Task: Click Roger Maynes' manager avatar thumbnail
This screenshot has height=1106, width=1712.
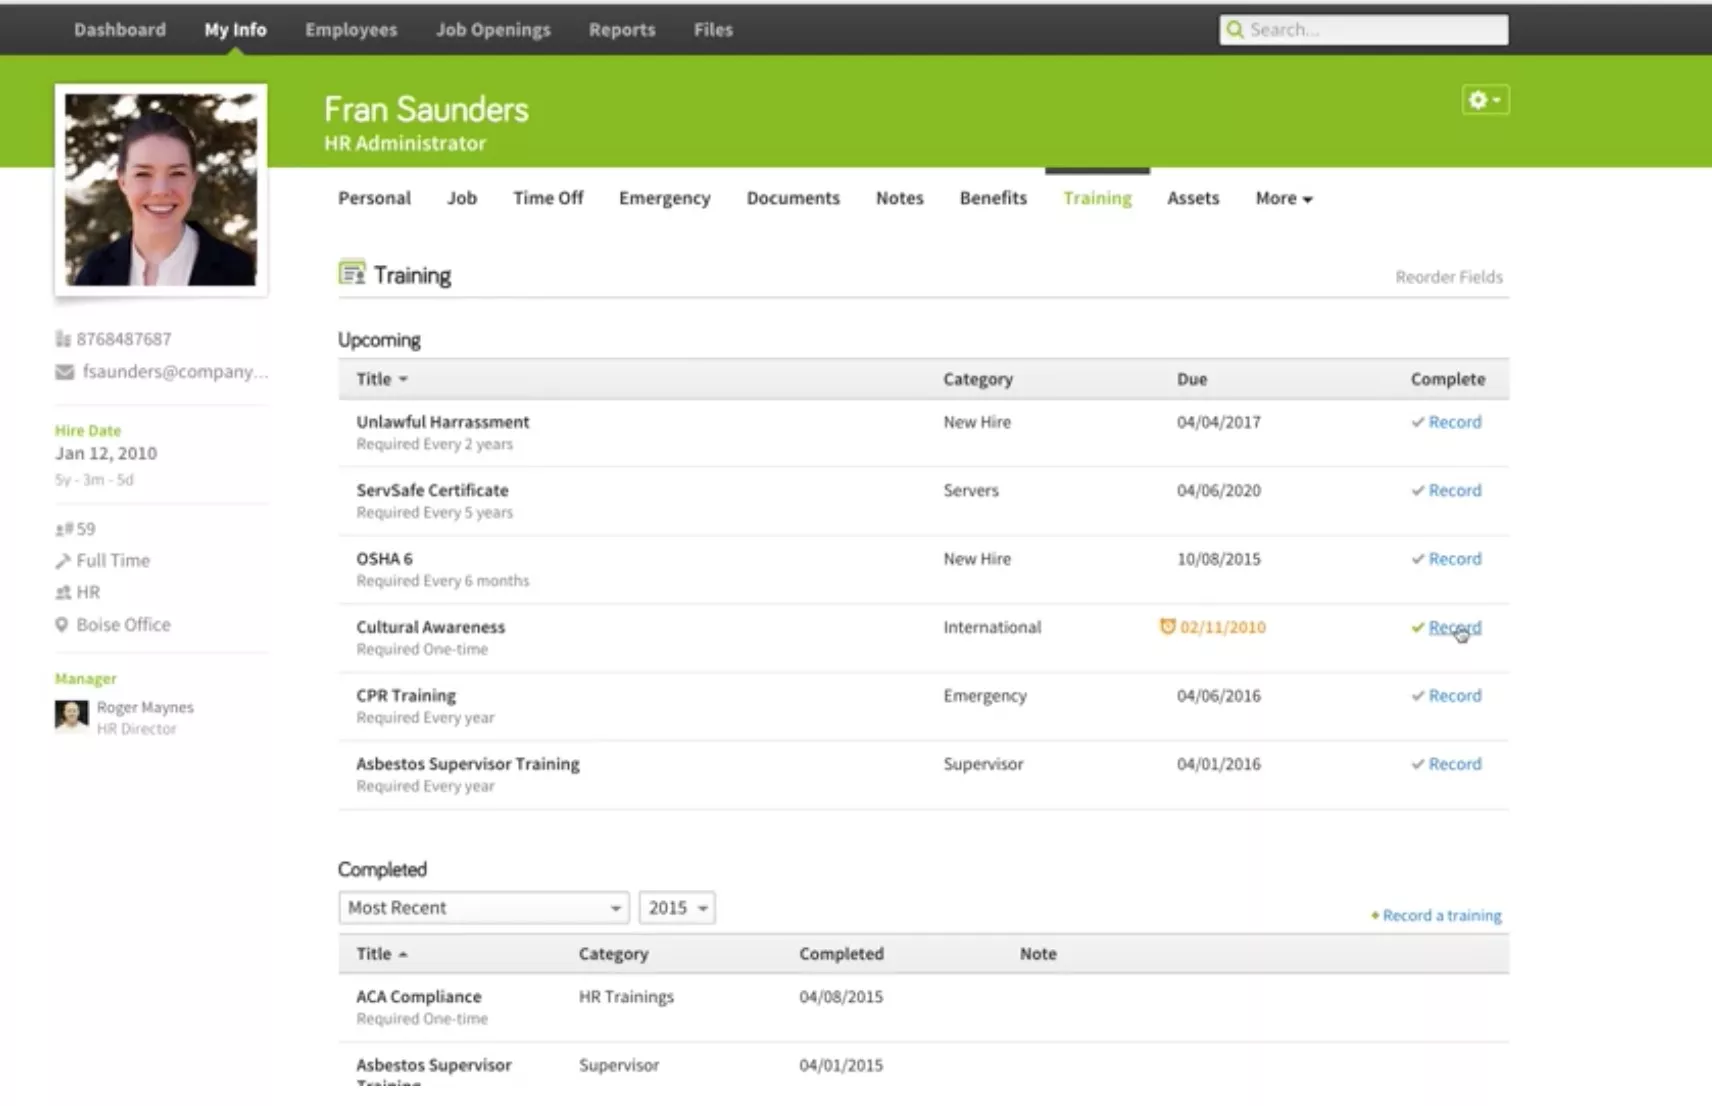Action: pyautogui.click(x=71, y=716)
